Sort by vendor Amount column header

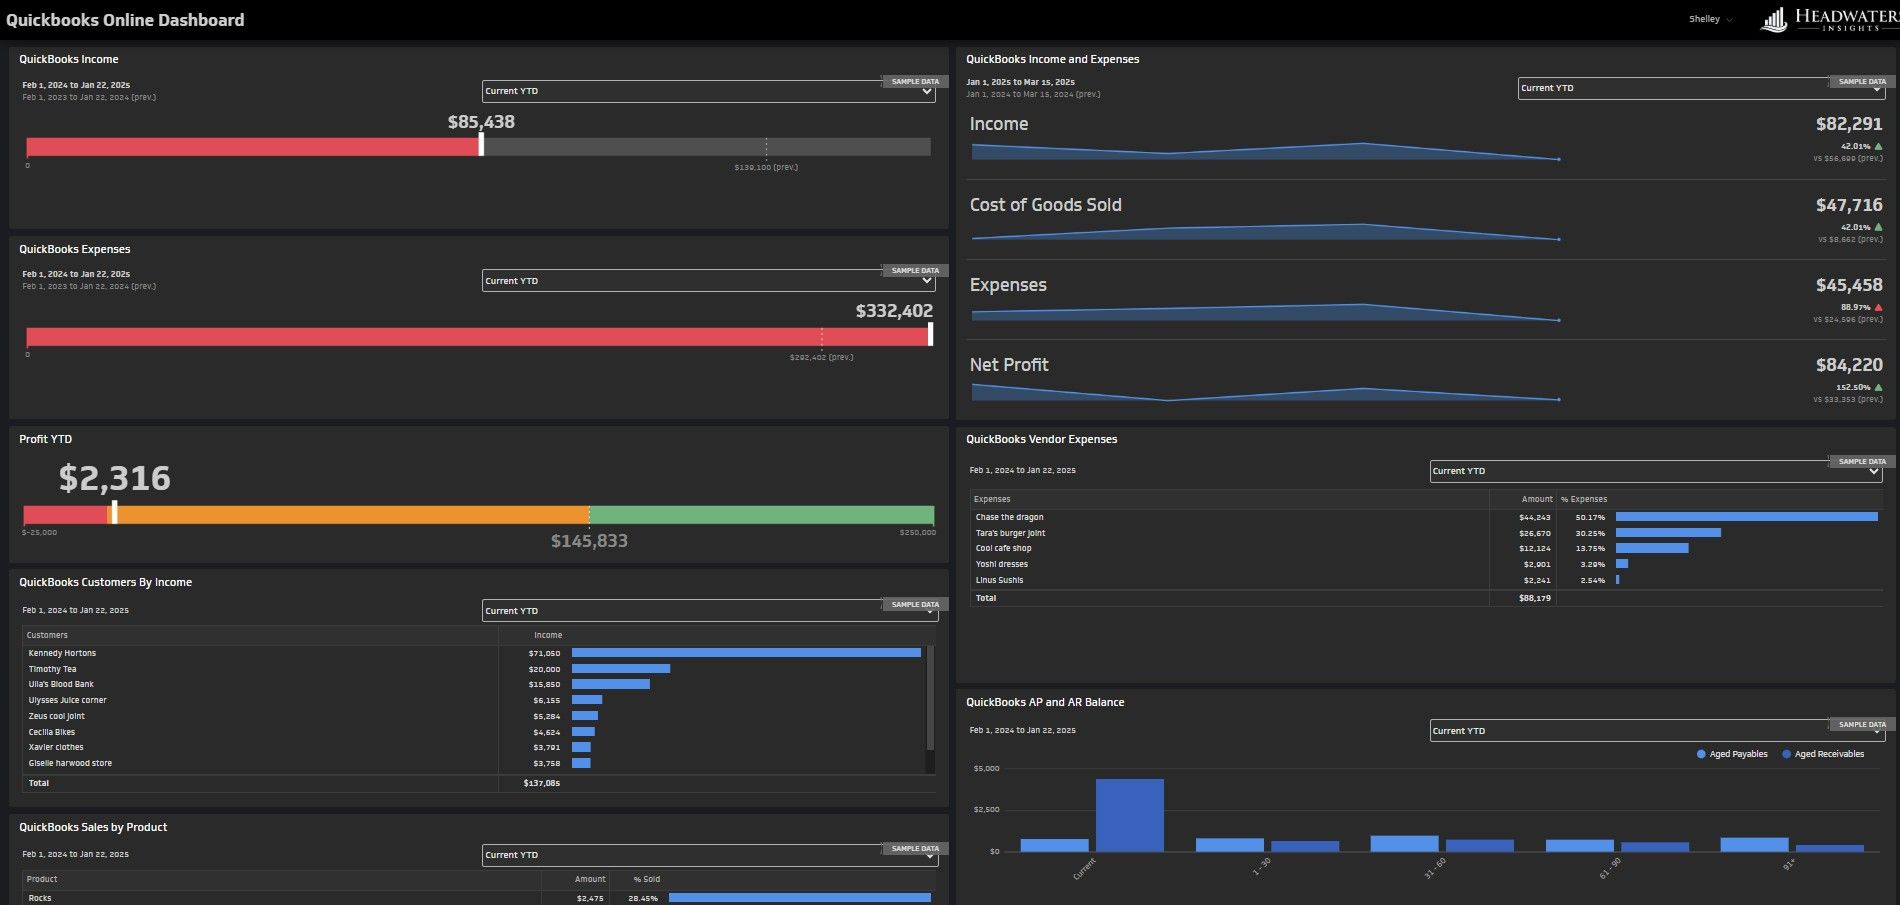point(1537,499)
